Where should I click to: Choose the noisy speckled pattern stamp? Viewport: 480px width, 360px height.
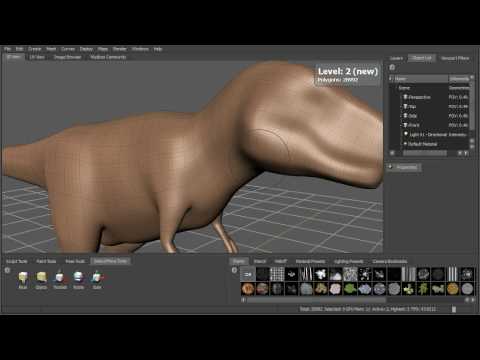click(x=350, y=274)
